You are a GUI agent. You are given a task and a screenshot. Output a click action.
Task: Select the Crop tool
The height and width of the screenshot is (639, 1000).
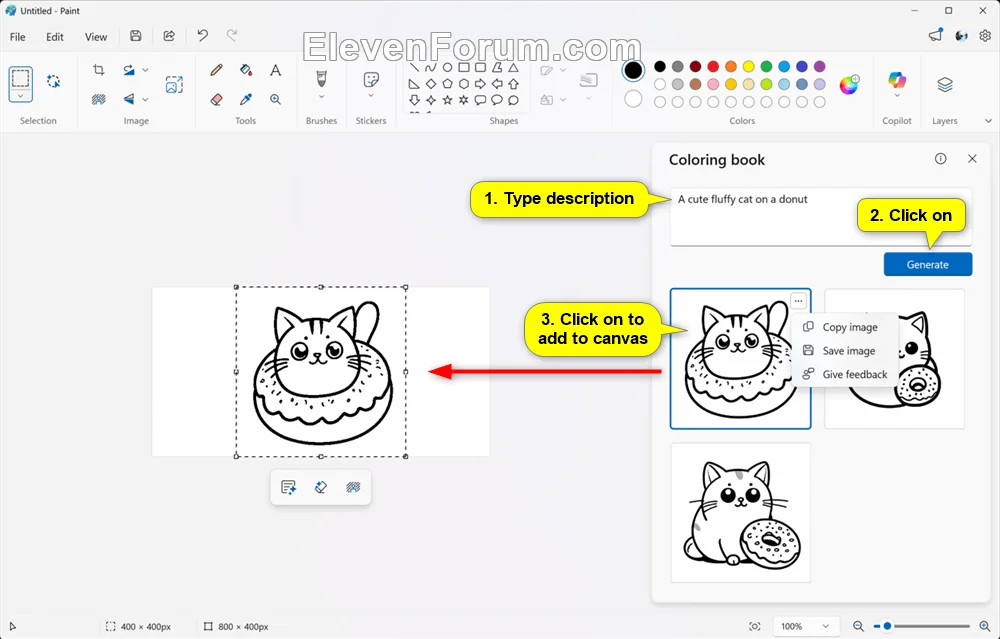[x=99, y=70]
